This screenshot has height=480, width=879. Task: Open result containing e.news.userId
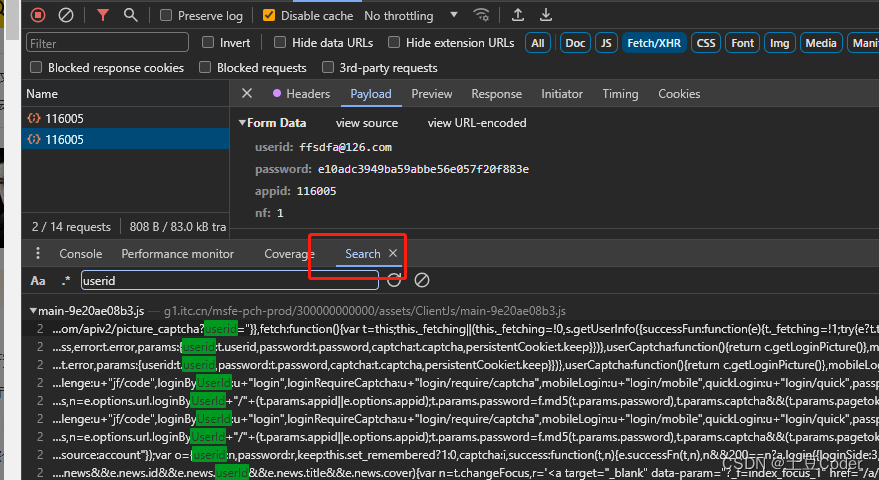point(450,472)
